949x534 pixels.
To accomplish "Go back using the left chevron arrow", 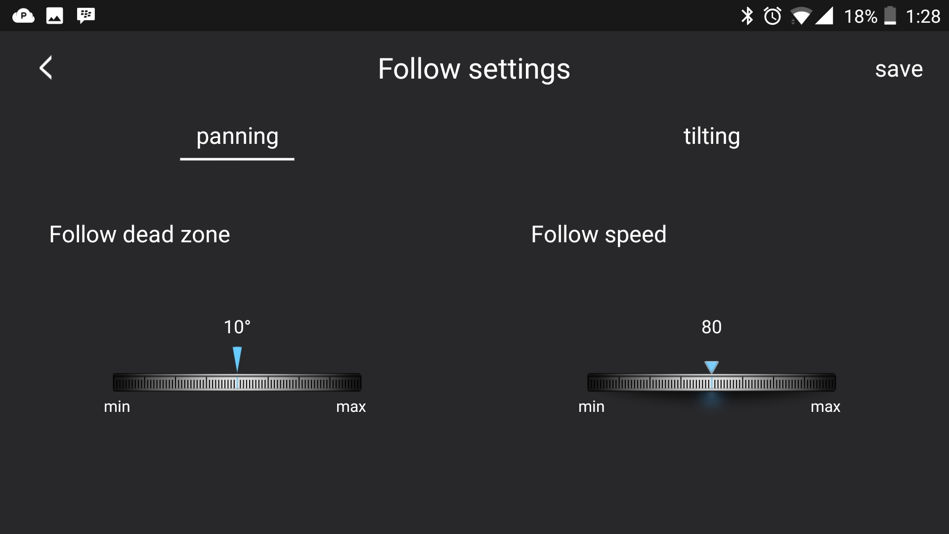I will click(46, 68).
